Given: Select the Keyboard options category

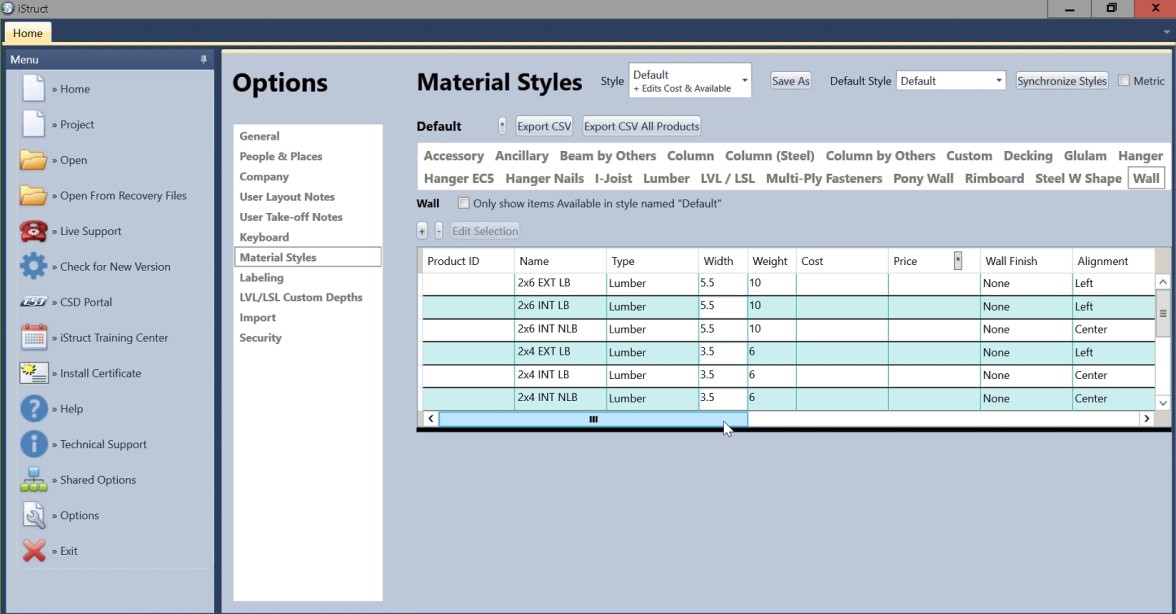Looking at the screenshot, I should 264,237.
